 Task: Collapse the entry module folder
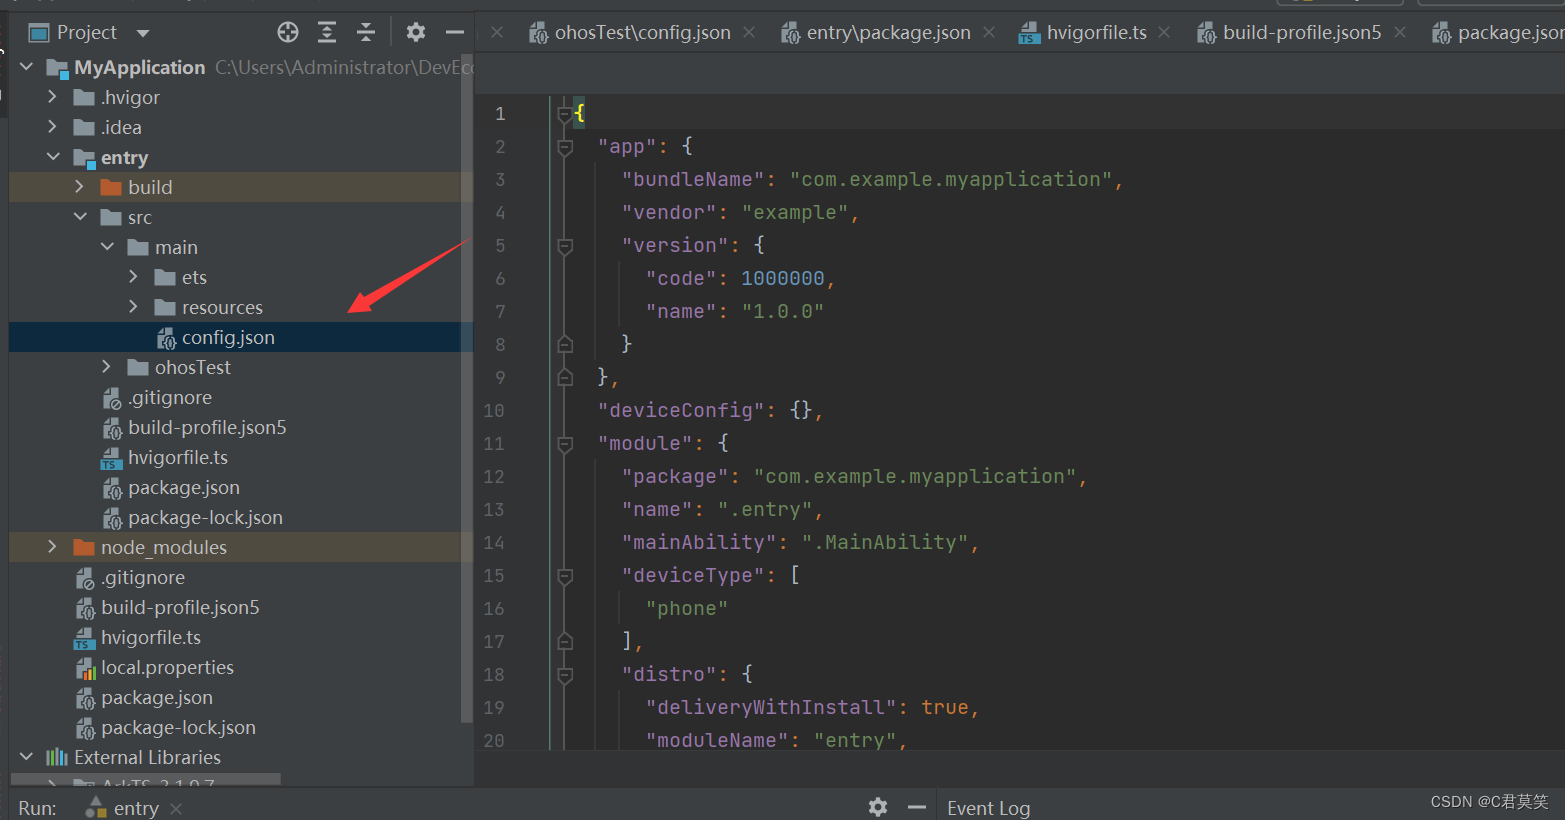pos(53,157)
